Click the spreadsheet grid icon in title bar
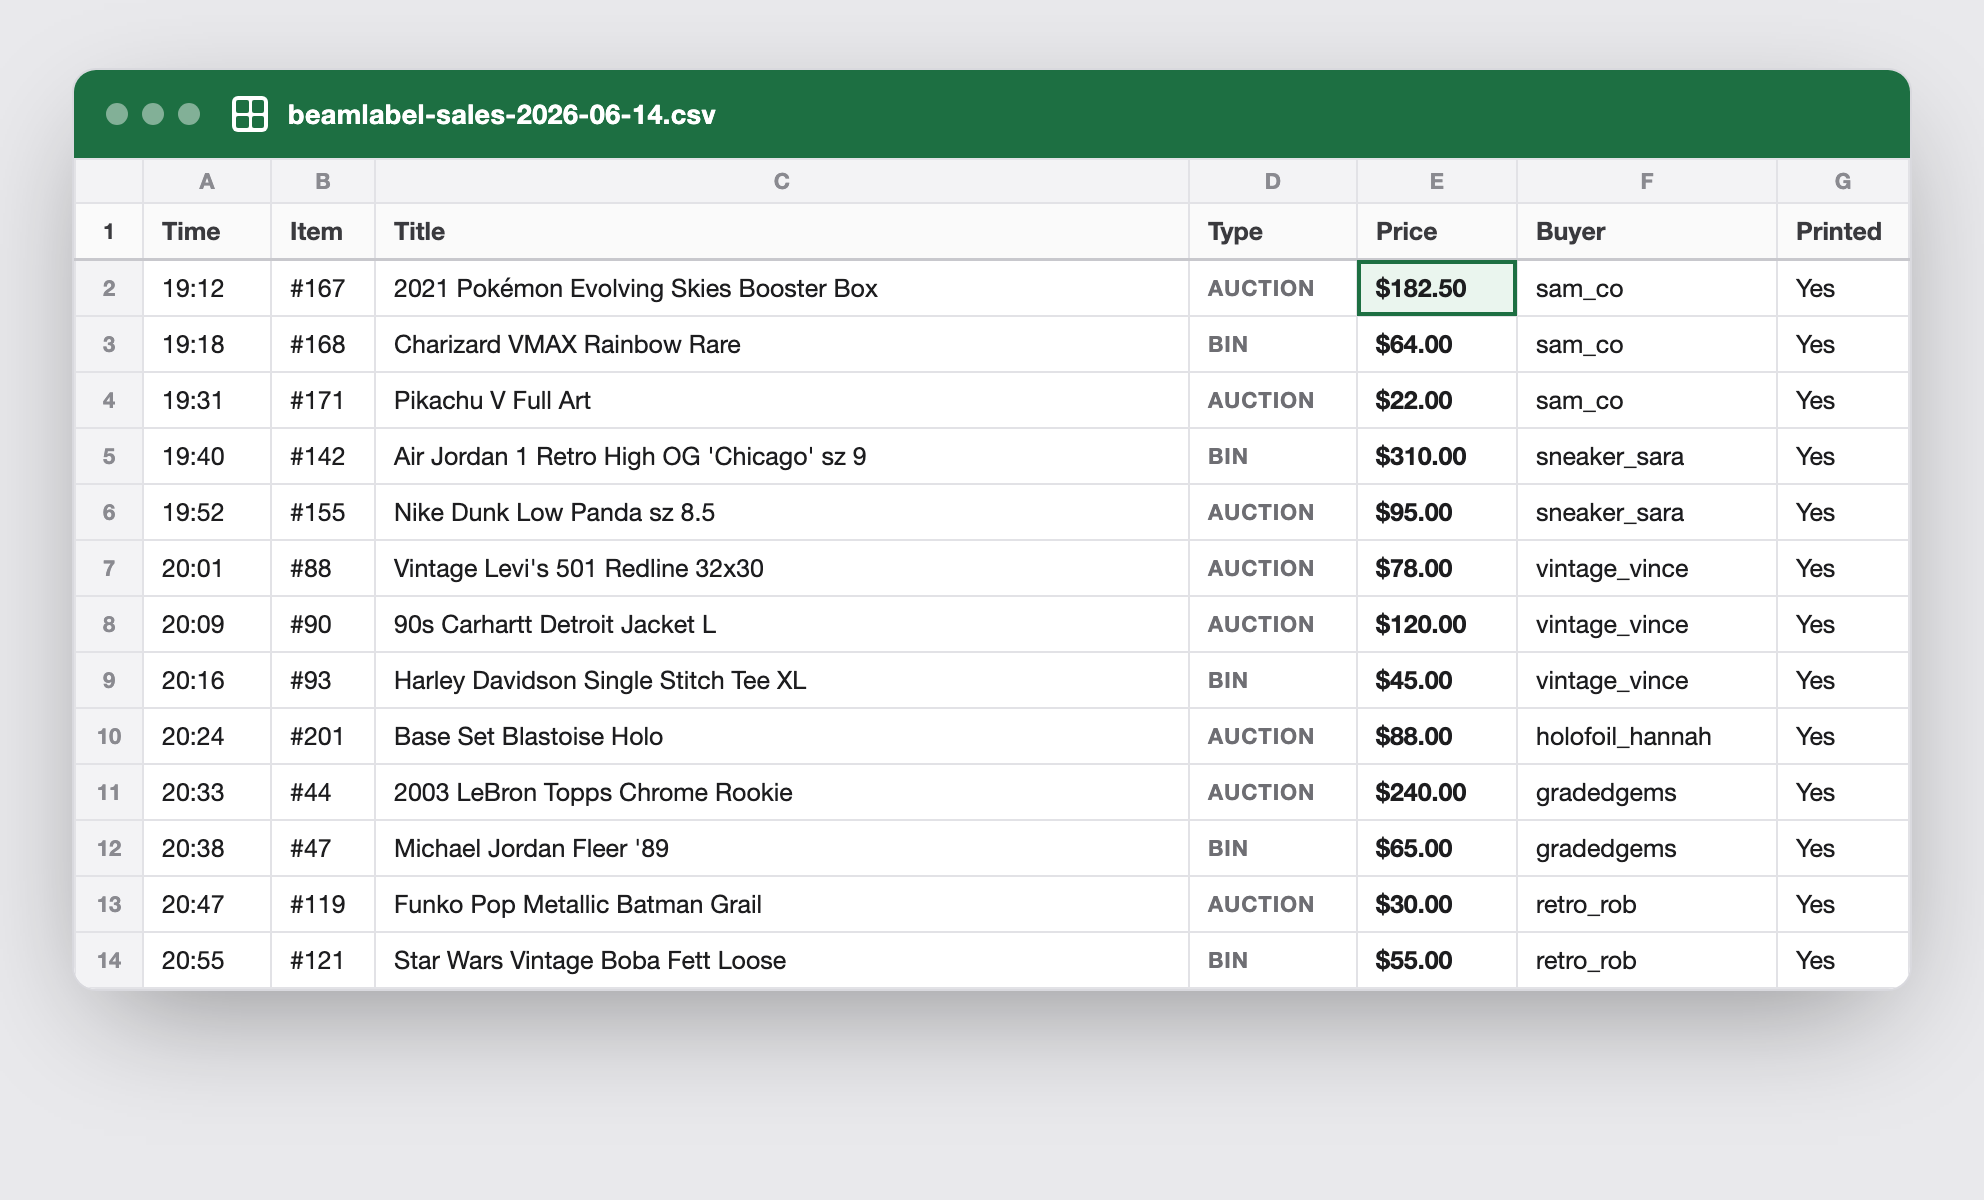 point(250,114)
